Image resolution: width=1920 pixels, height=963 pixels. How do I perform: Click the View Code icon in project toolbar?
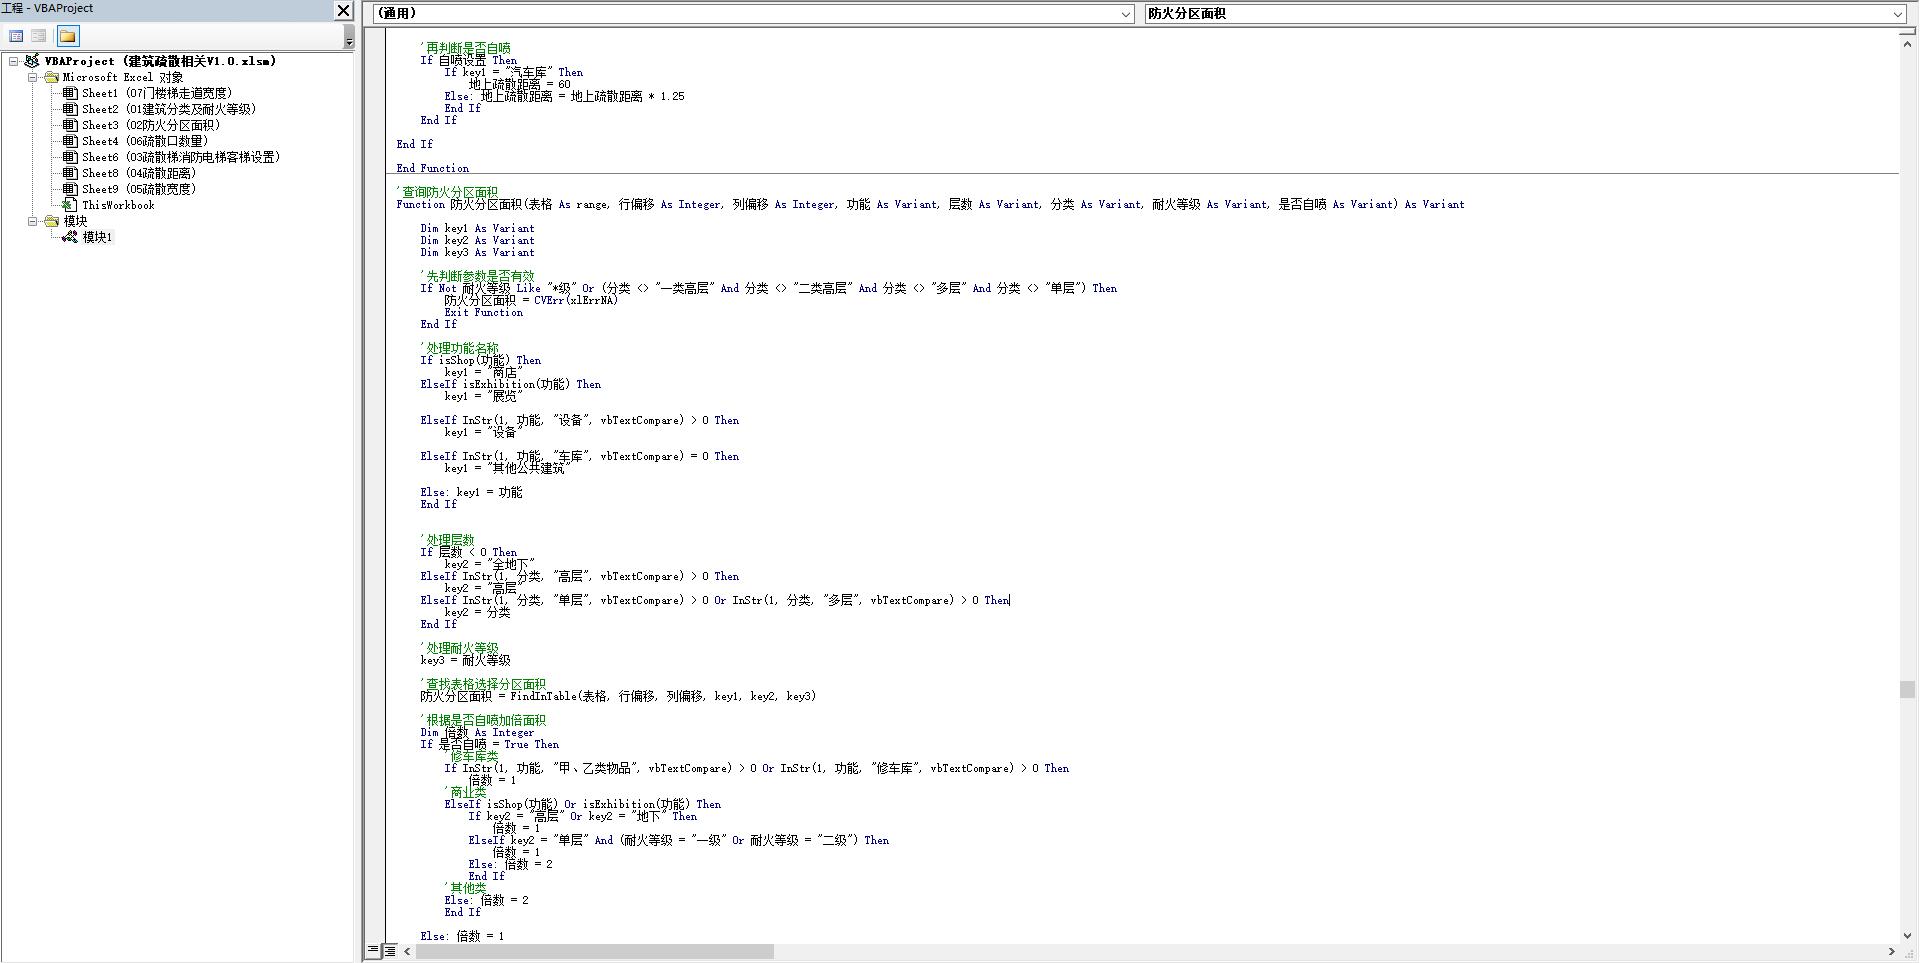coord(16,36)
